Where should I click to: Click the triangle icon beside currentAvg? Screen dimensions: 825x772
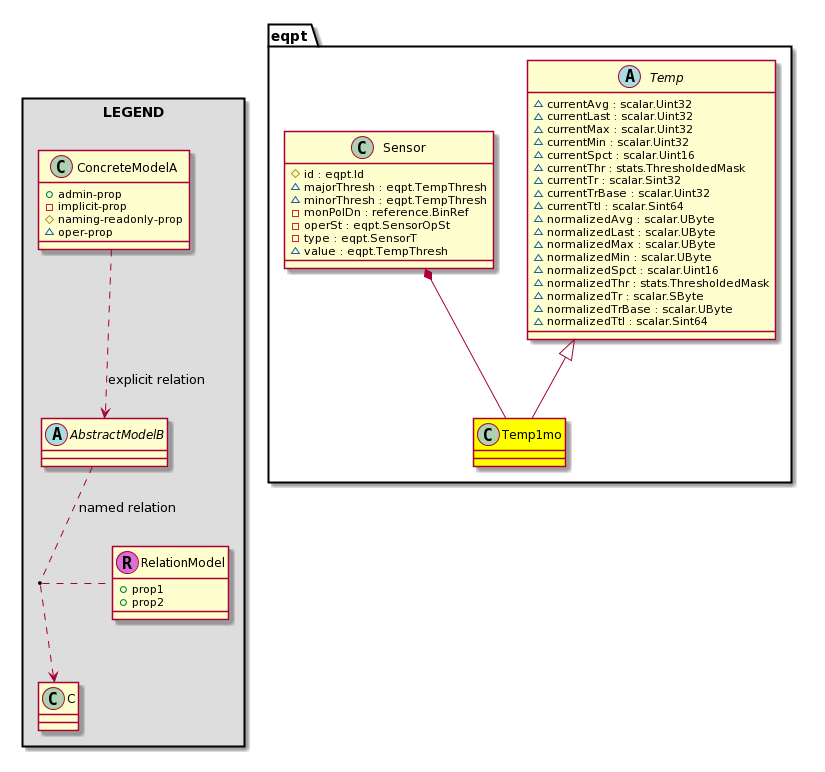(538, 104)
